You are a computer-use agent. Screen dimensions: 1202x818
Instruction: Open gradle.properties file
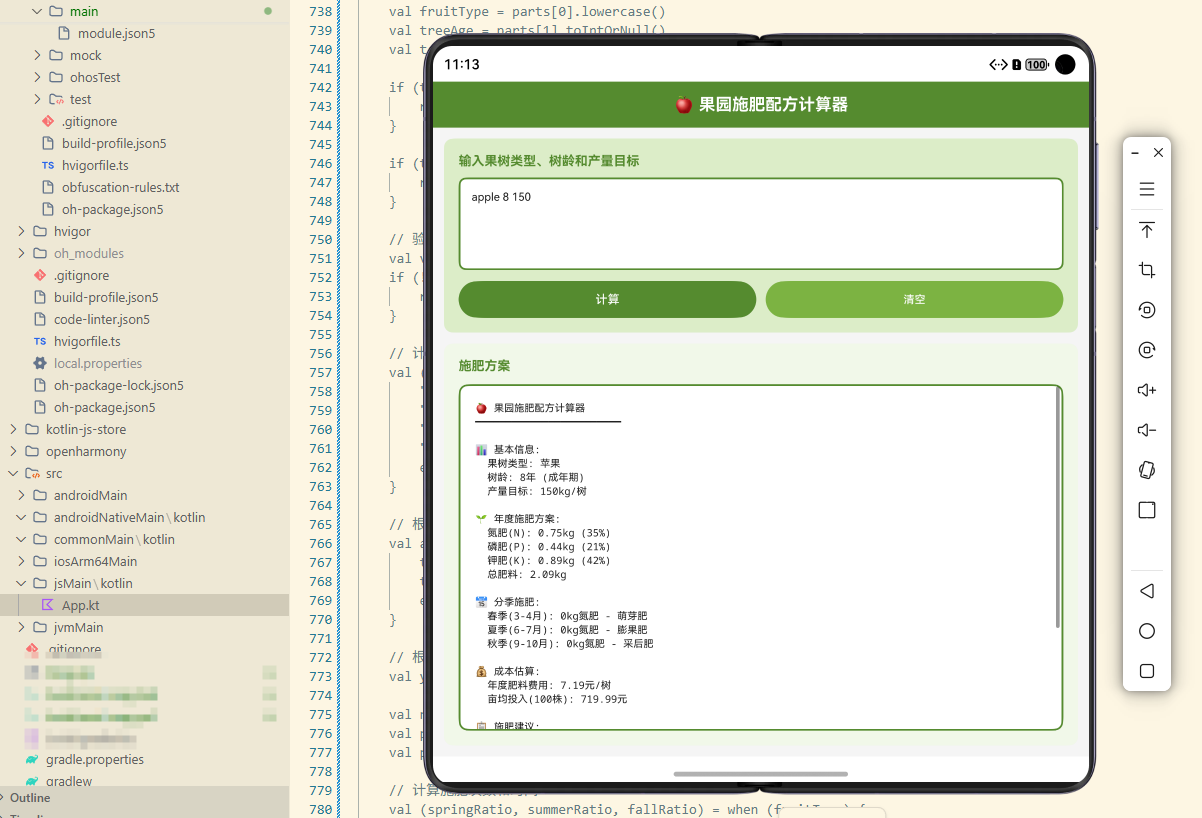(x=95, y=759)
